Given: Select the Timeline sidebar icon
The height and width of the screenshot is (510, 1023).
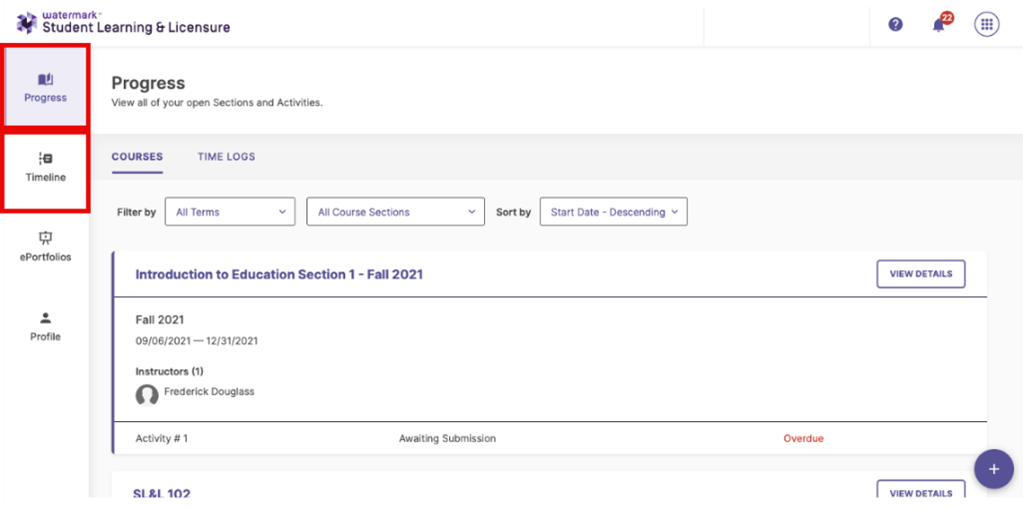Looking at the screenshot, I should pos(45,158).
